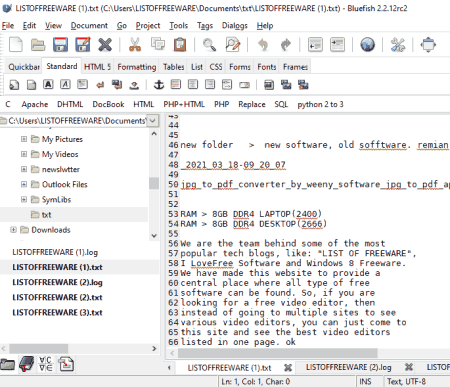Close the LISTOFFREEWARE (1).txt document tab

tap(288, 368)
